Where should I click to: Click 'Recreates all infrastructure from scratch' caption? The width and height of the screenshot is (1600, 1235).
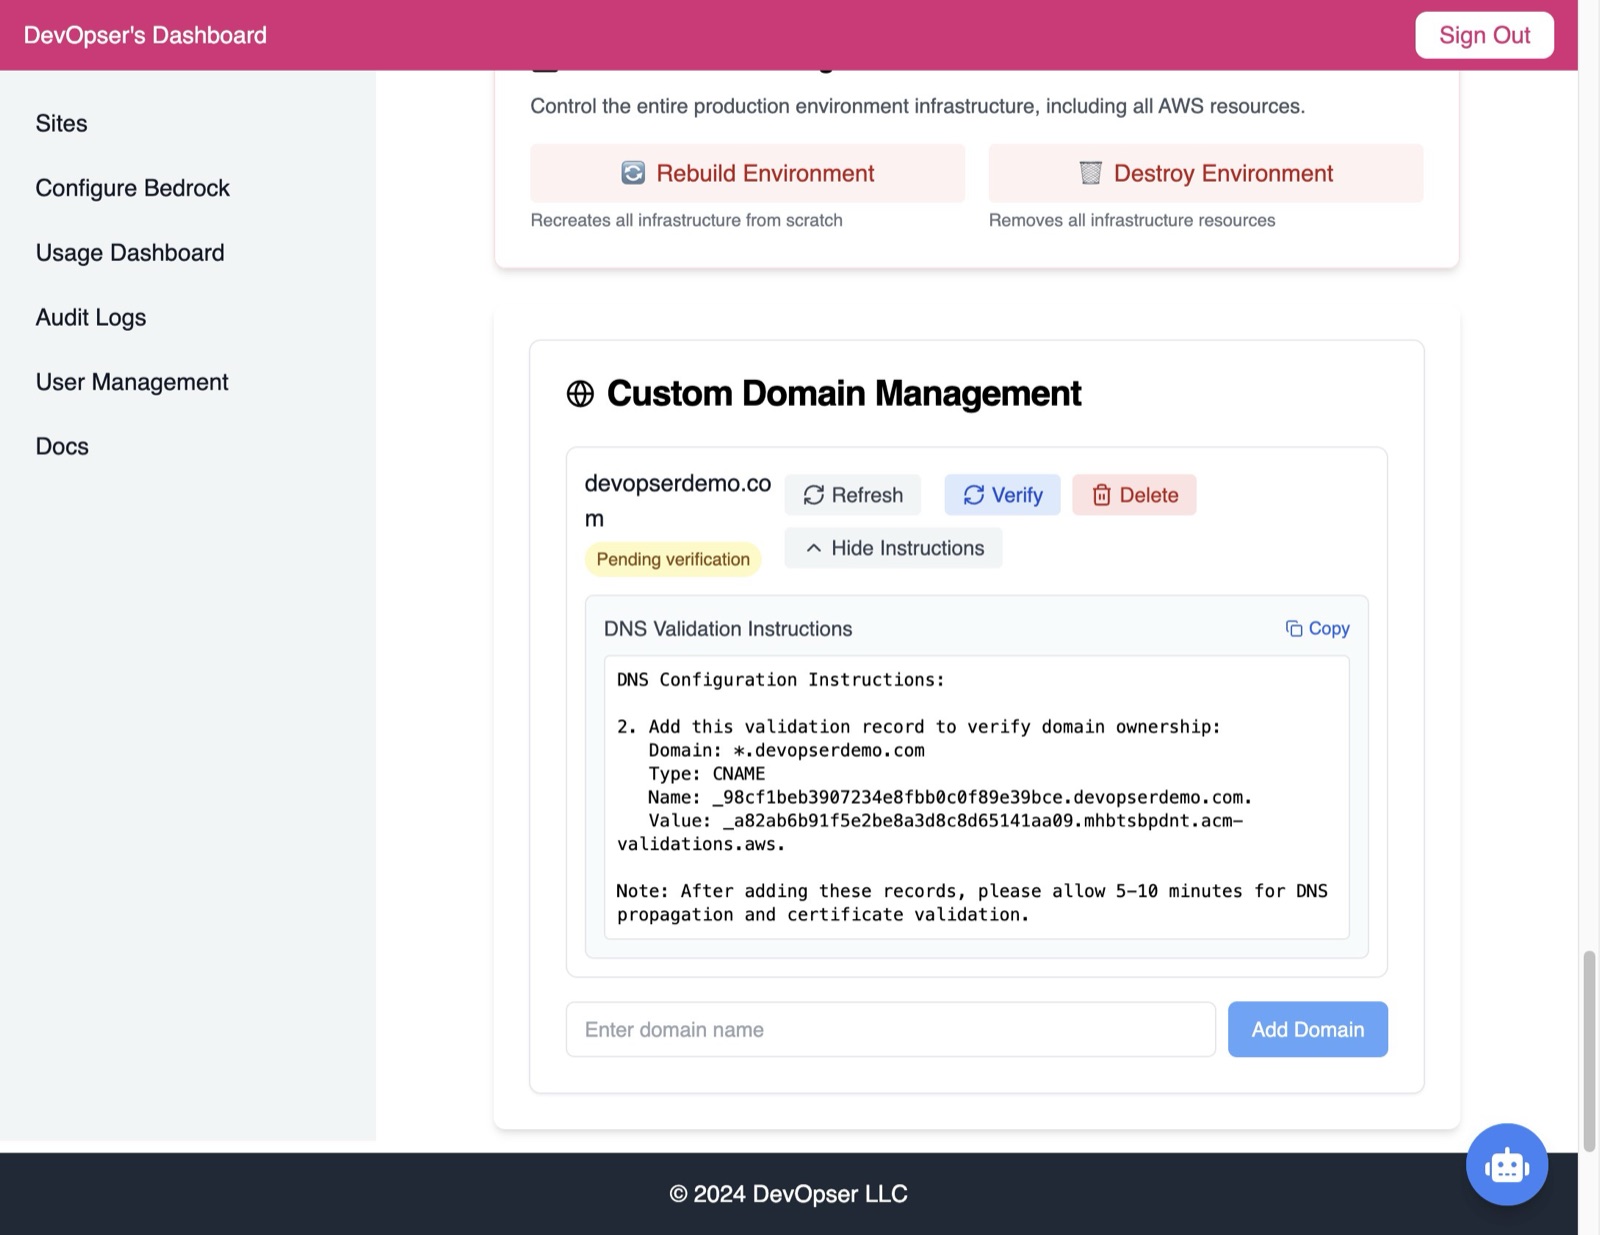point(686,220)
